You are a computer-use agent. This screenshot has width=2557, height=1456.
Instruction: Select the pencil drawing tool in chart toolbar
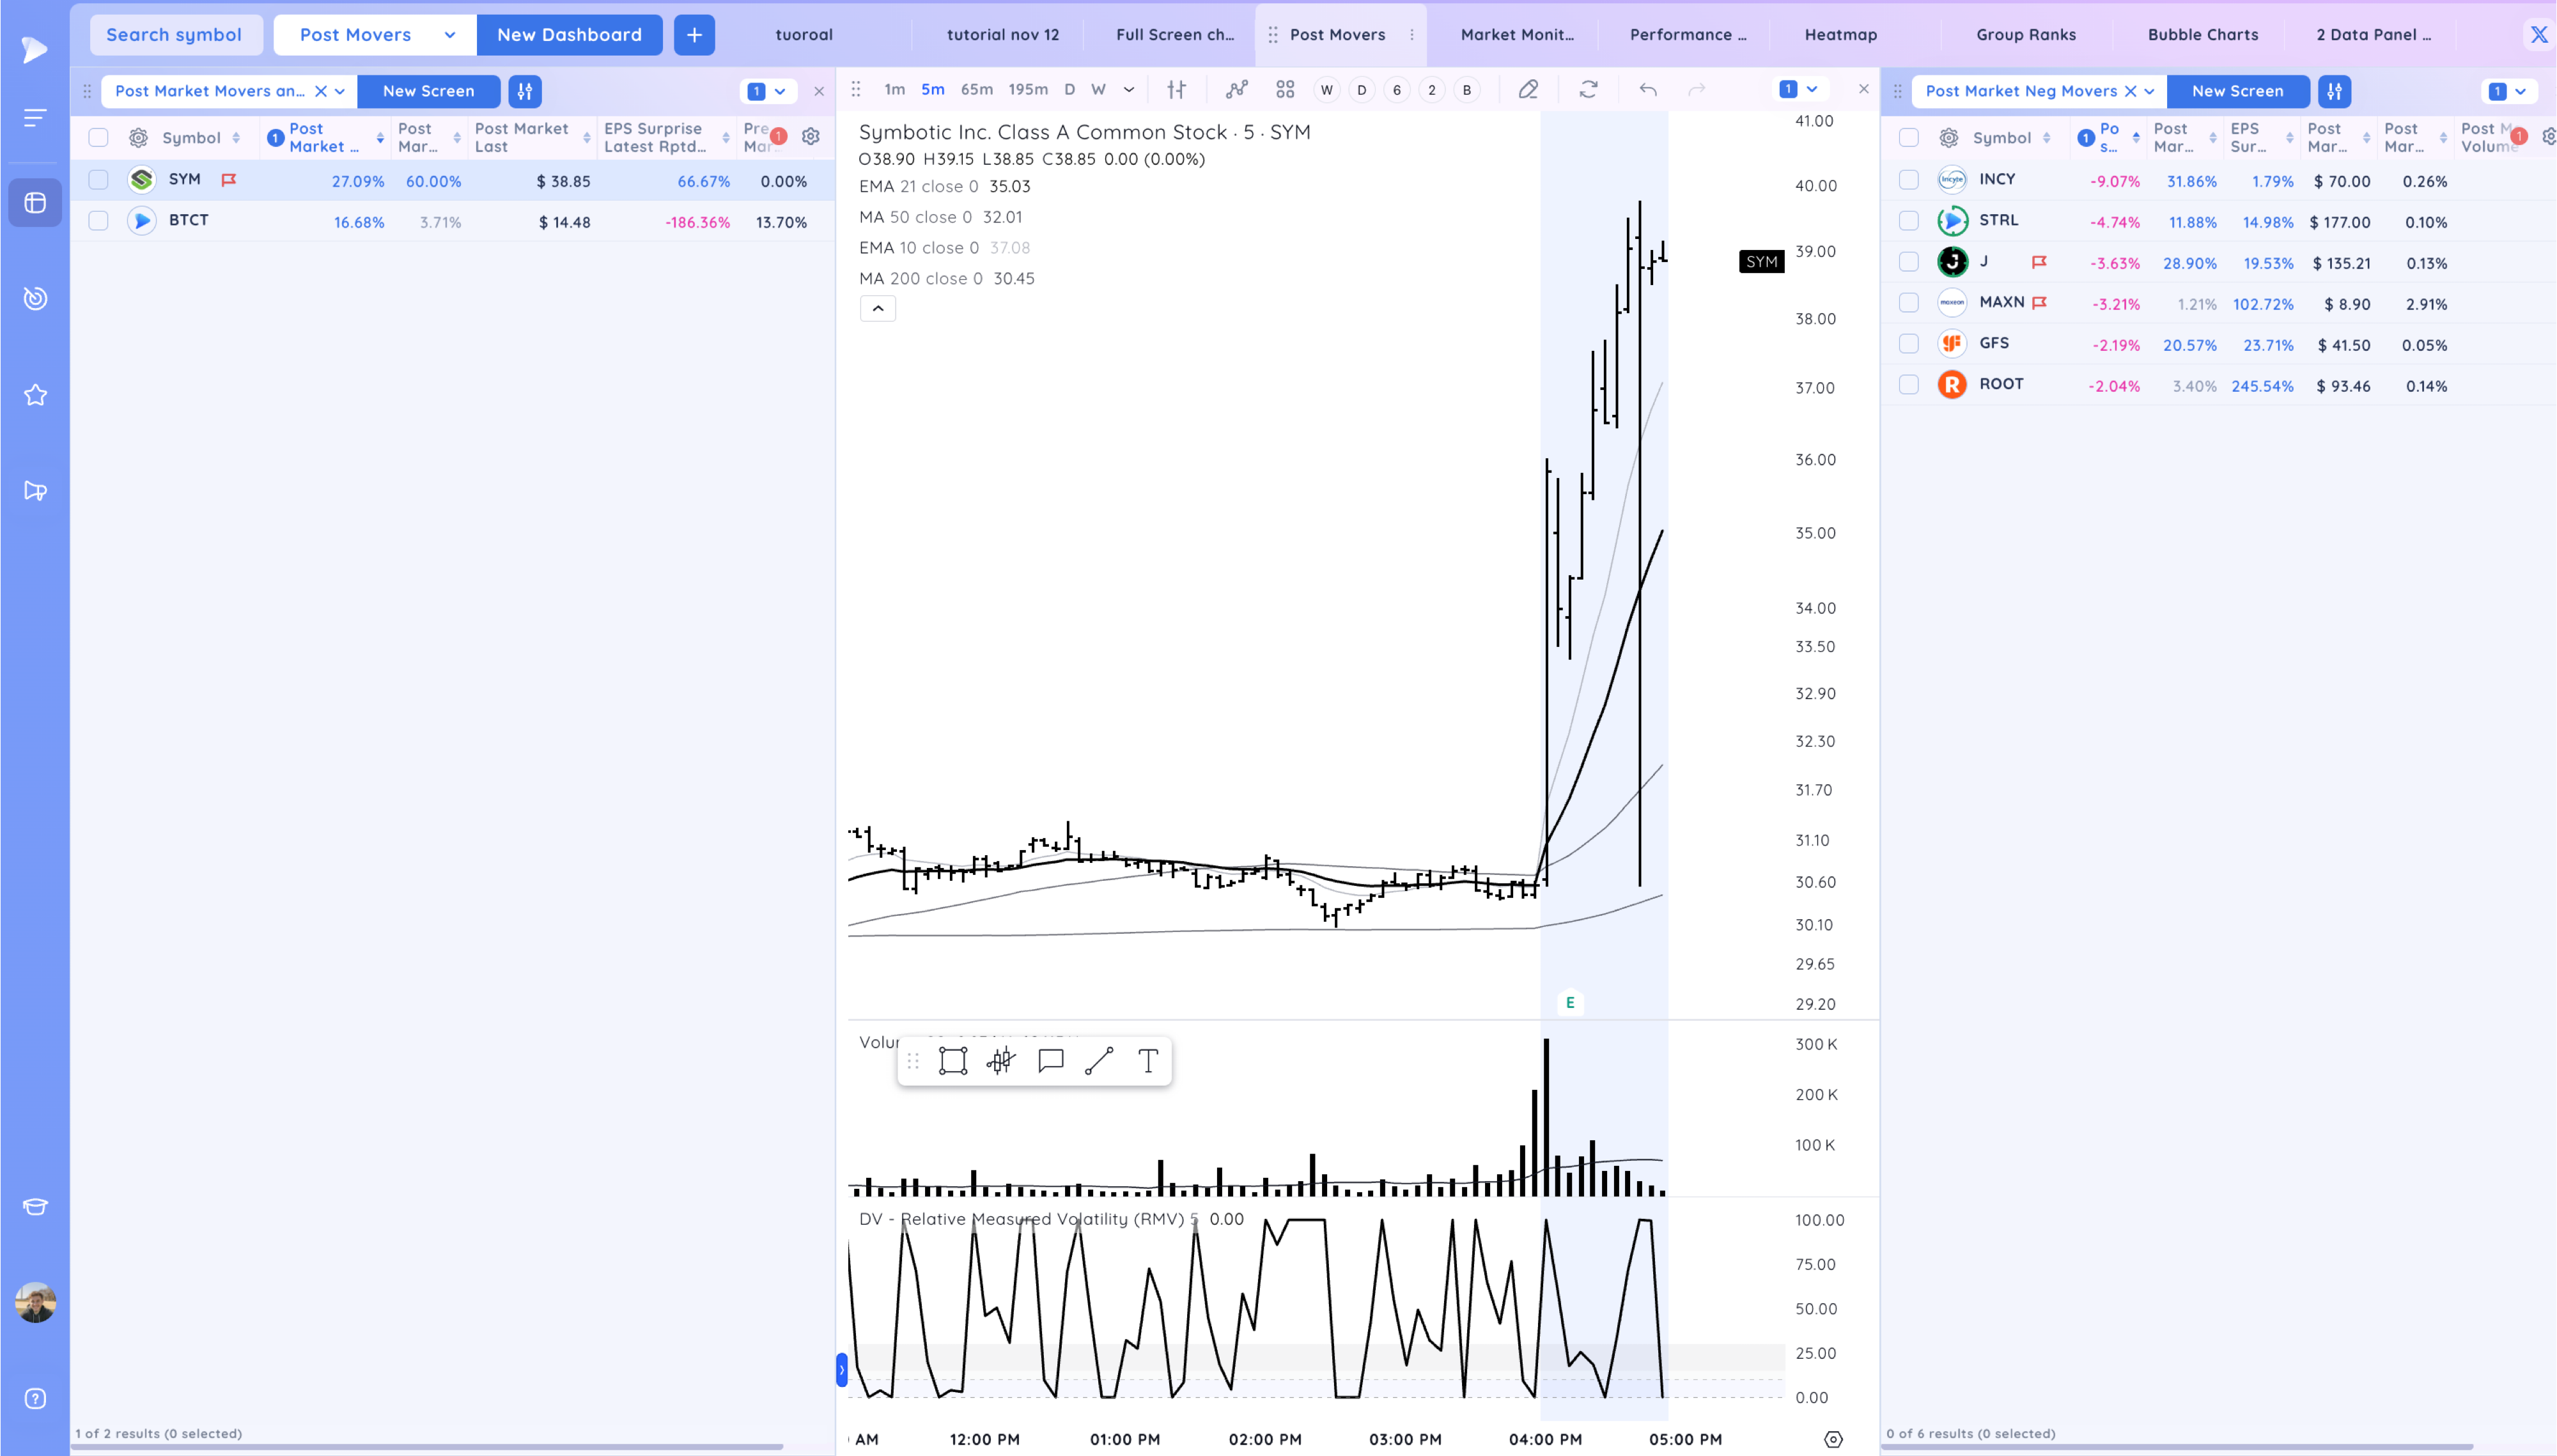pos(1528,90)
